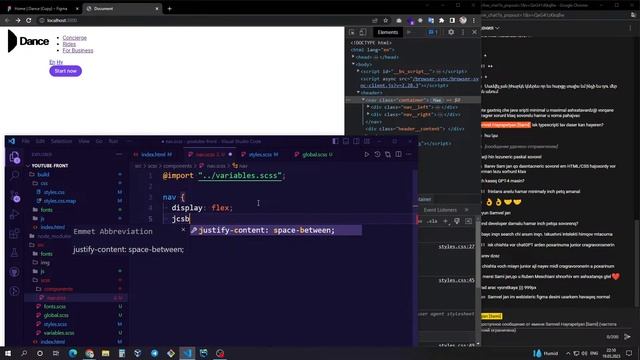Click the DevTools inspect element picker icon
Image resolution: width=640 pixels, height=360 pixels.
[352, 32]
